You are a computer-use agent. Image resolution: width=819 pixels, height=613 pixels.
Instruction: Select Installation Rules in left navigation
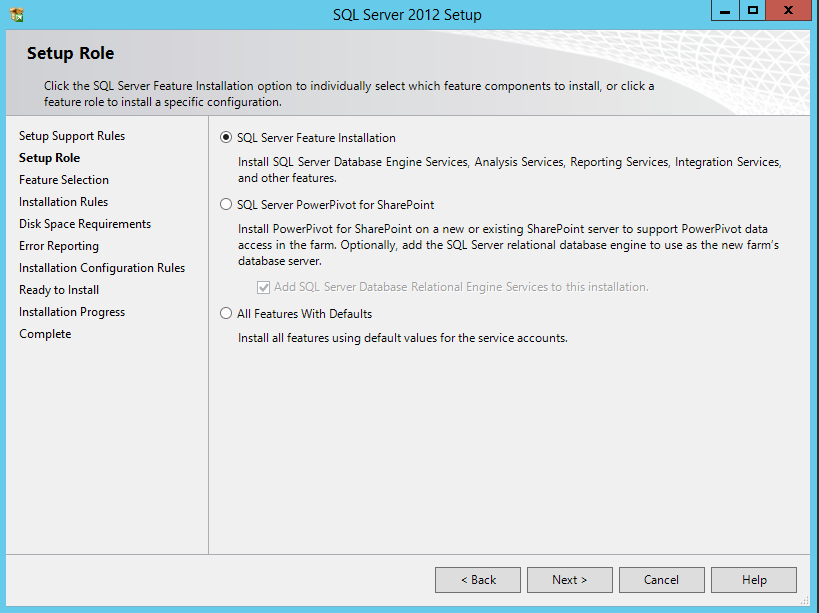pyautogui.click(x=63, y=202)
